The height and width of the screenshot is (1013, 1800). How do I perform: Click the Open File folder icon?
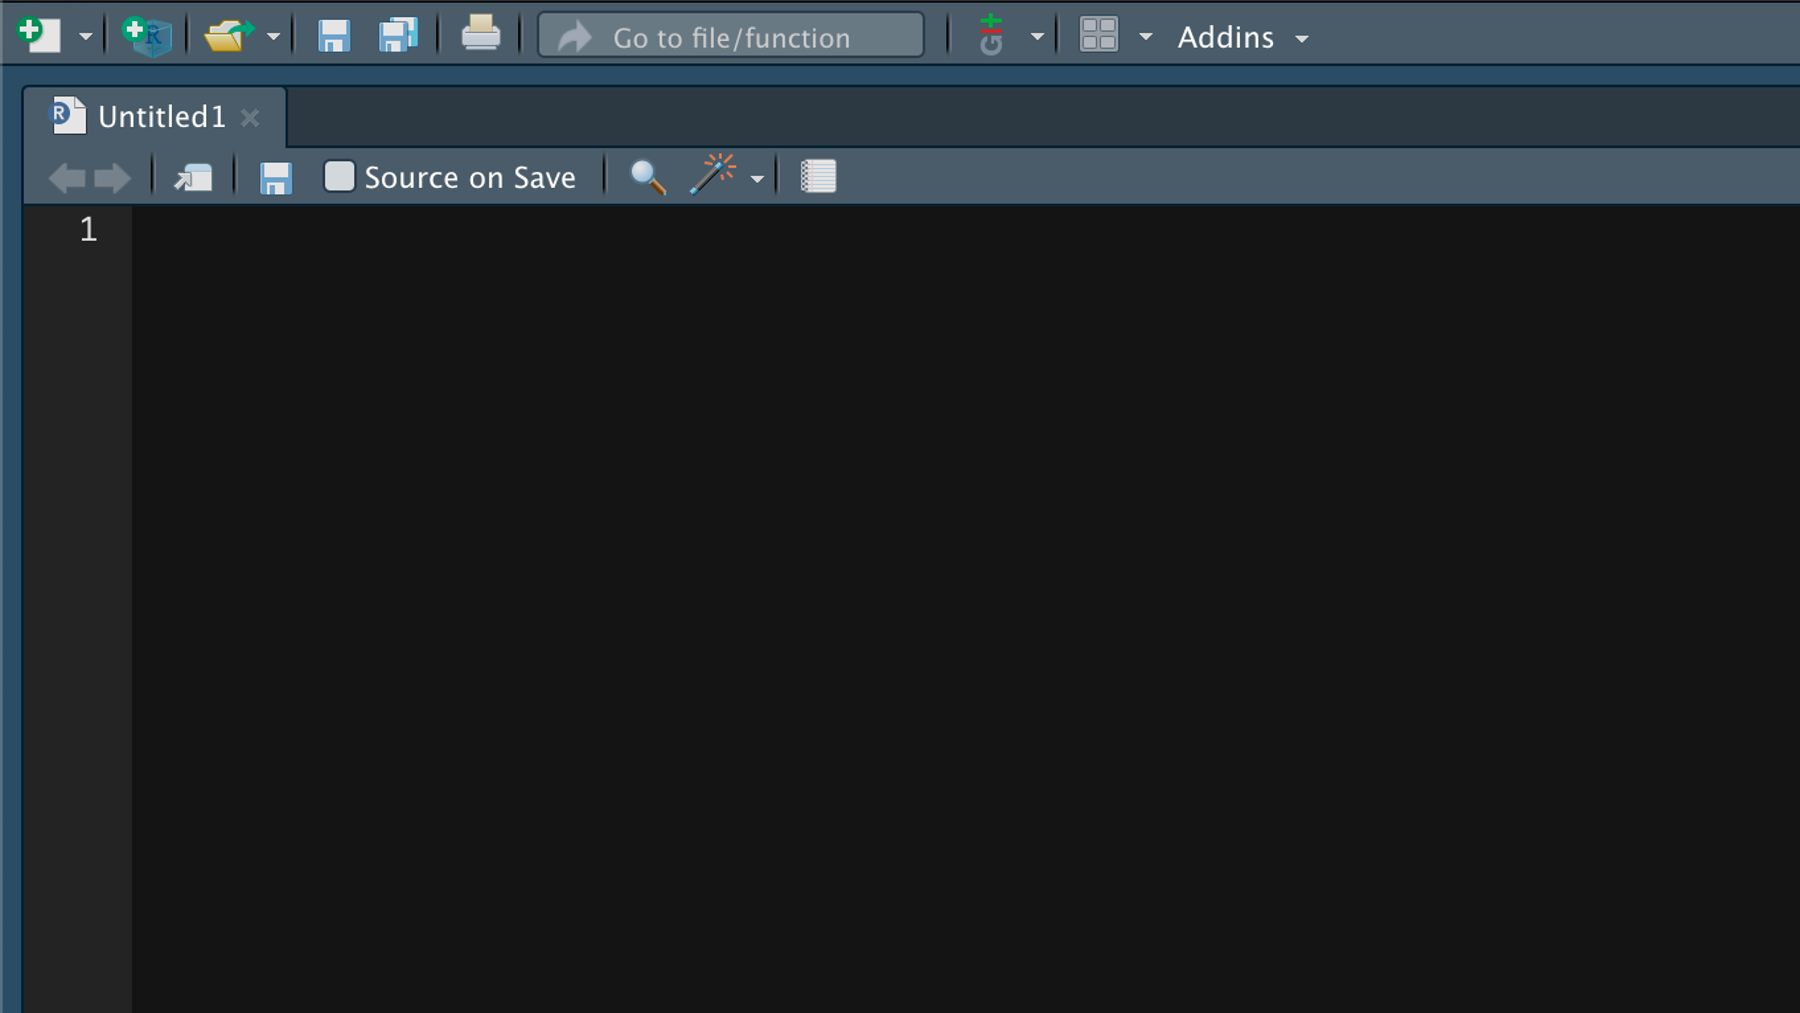228,36
